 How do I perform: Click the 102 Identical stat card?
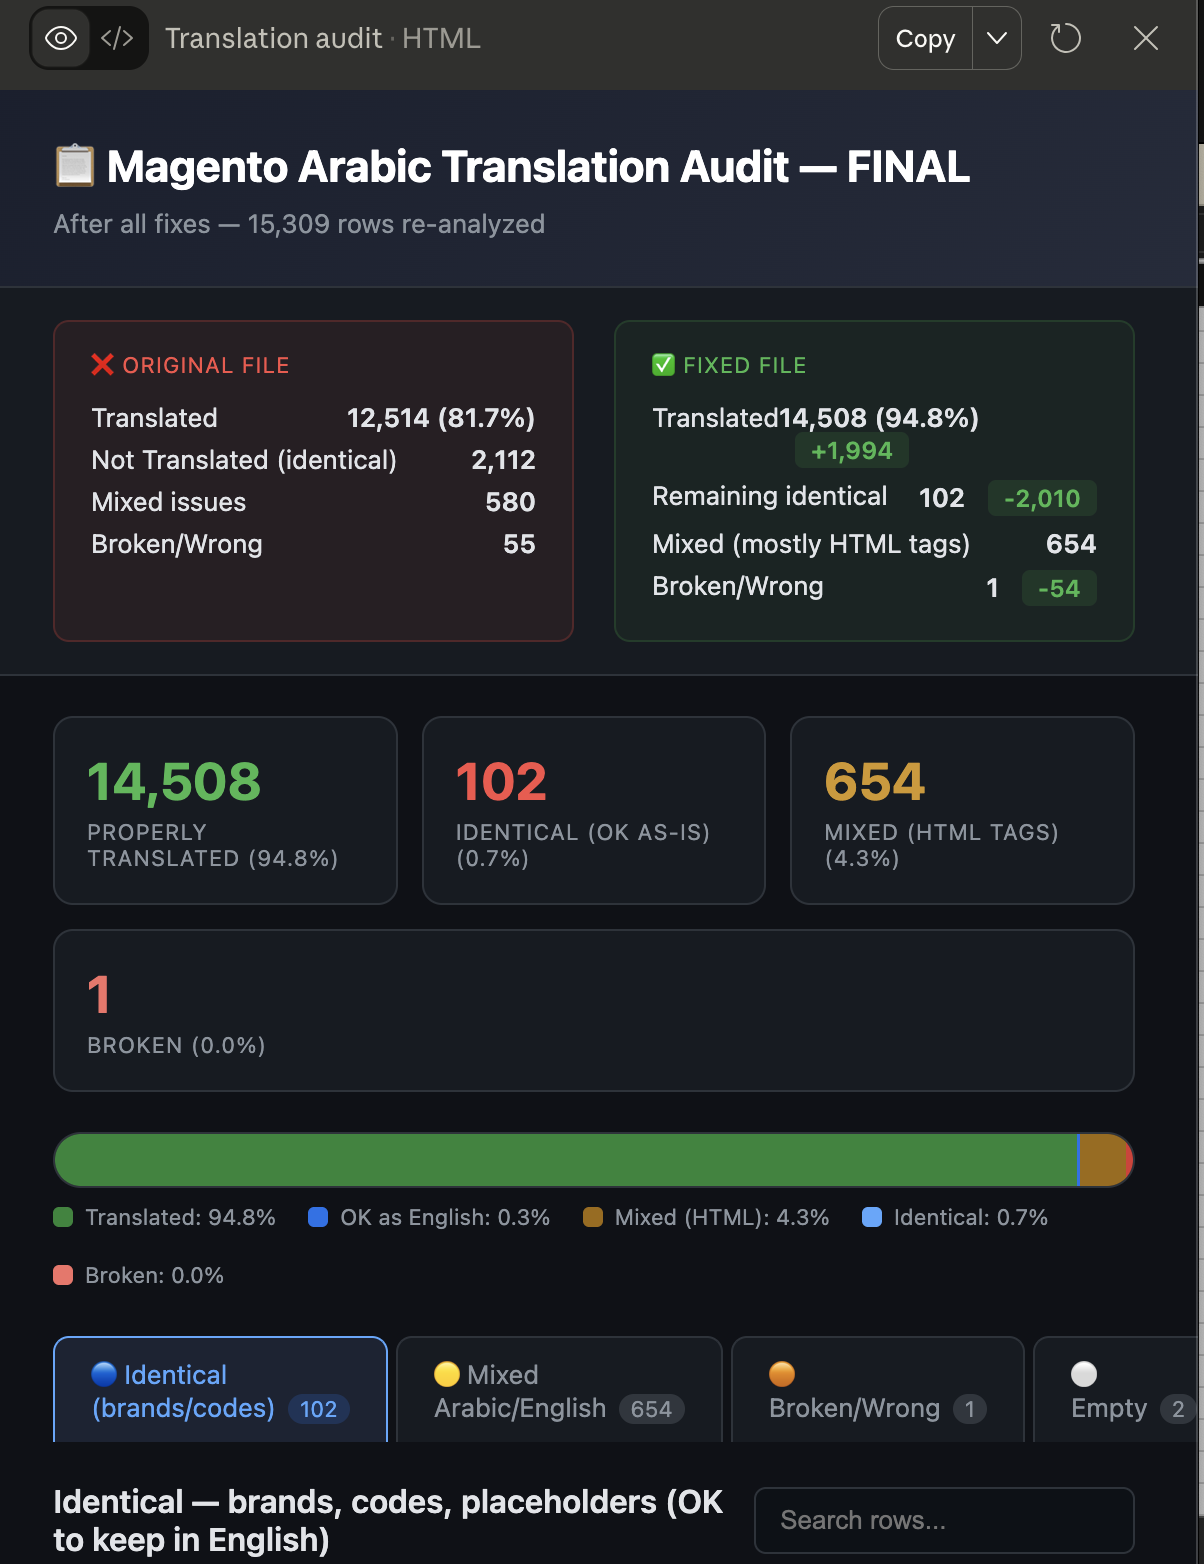(x=593, y=810)
